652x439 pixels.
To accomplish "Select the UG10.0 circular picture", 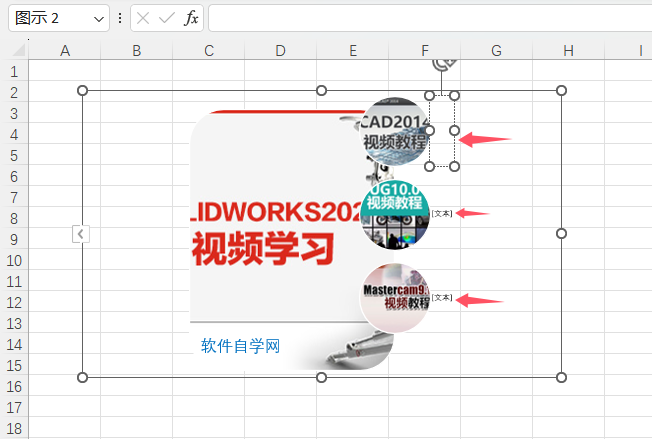I will 394,215.
